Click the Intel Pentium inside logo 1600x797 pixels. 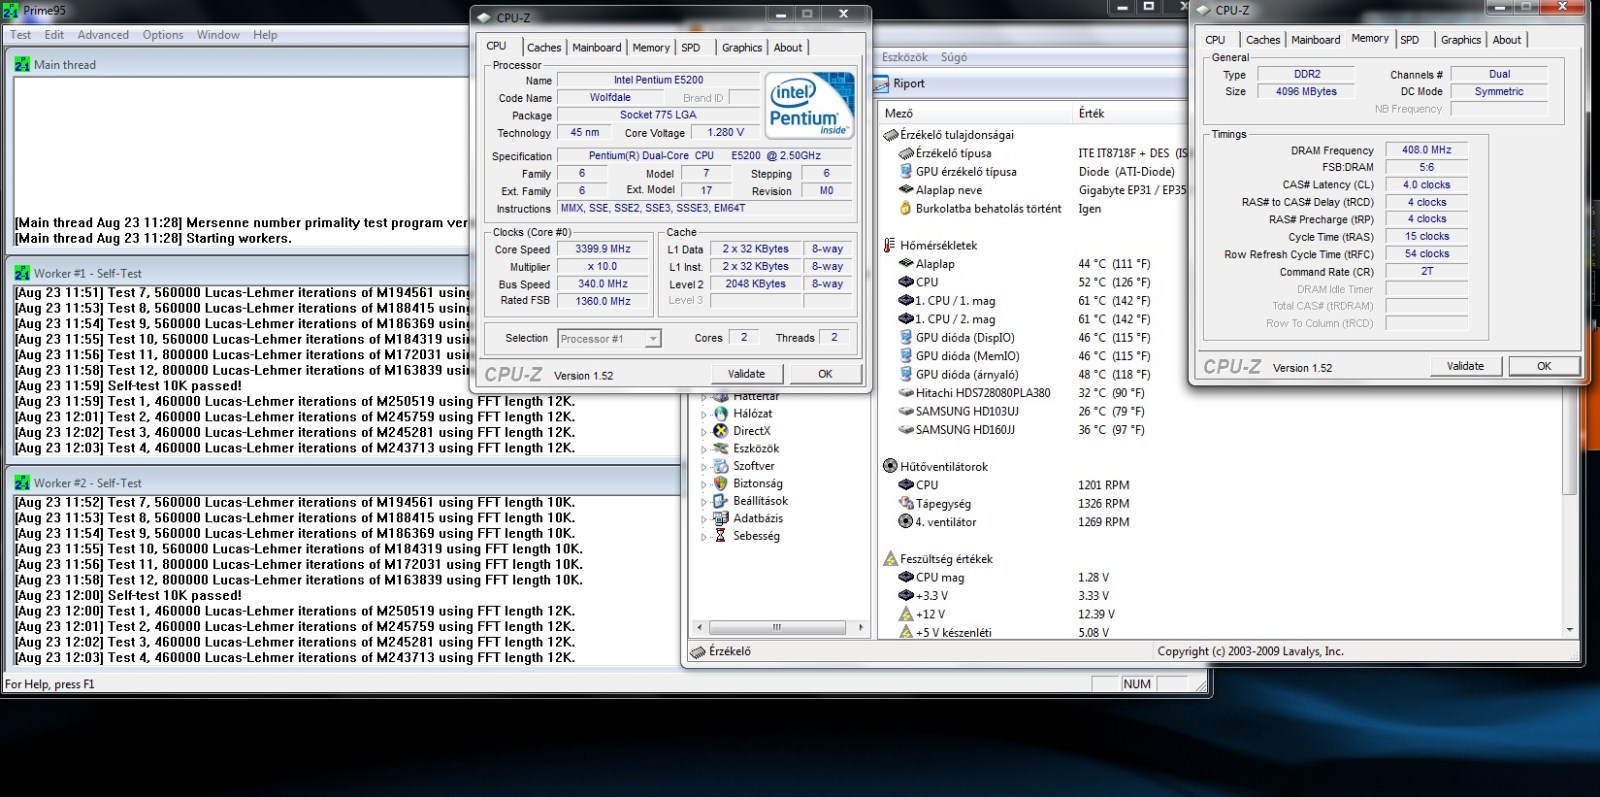(810, 104)
